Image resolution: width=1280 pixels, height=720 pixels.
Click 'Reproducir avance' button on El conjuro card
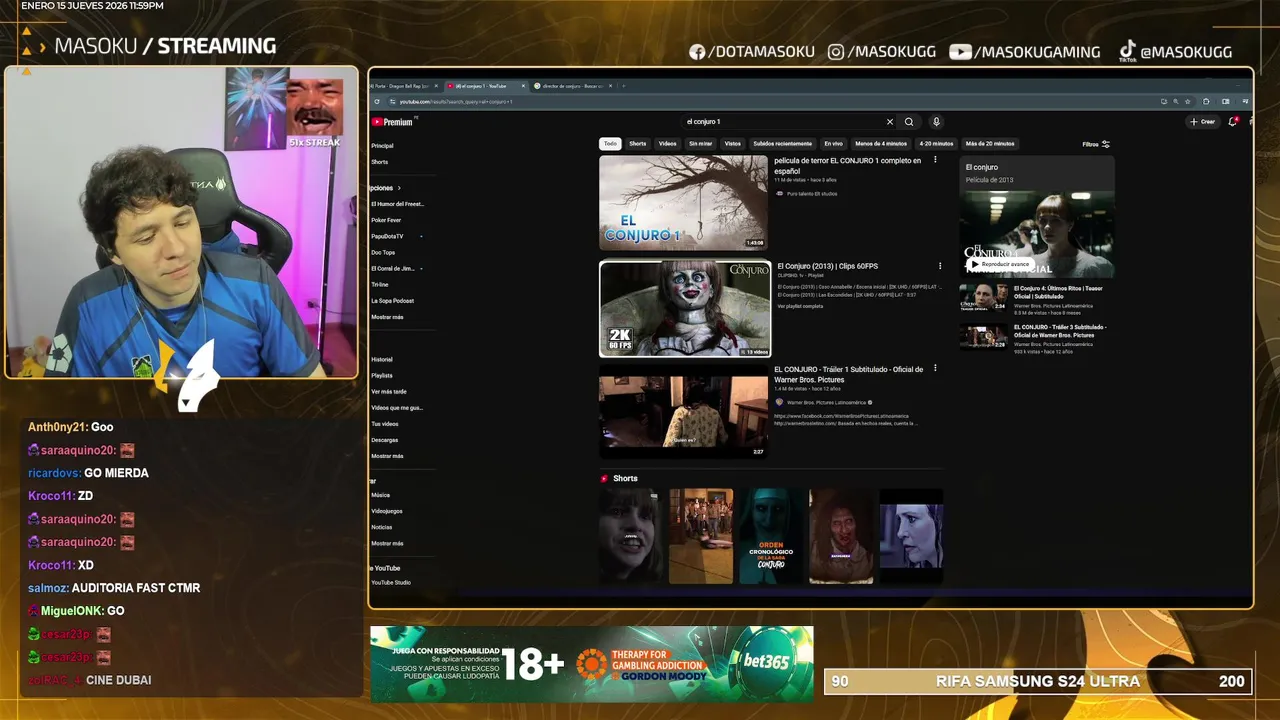coord(1000,264)
